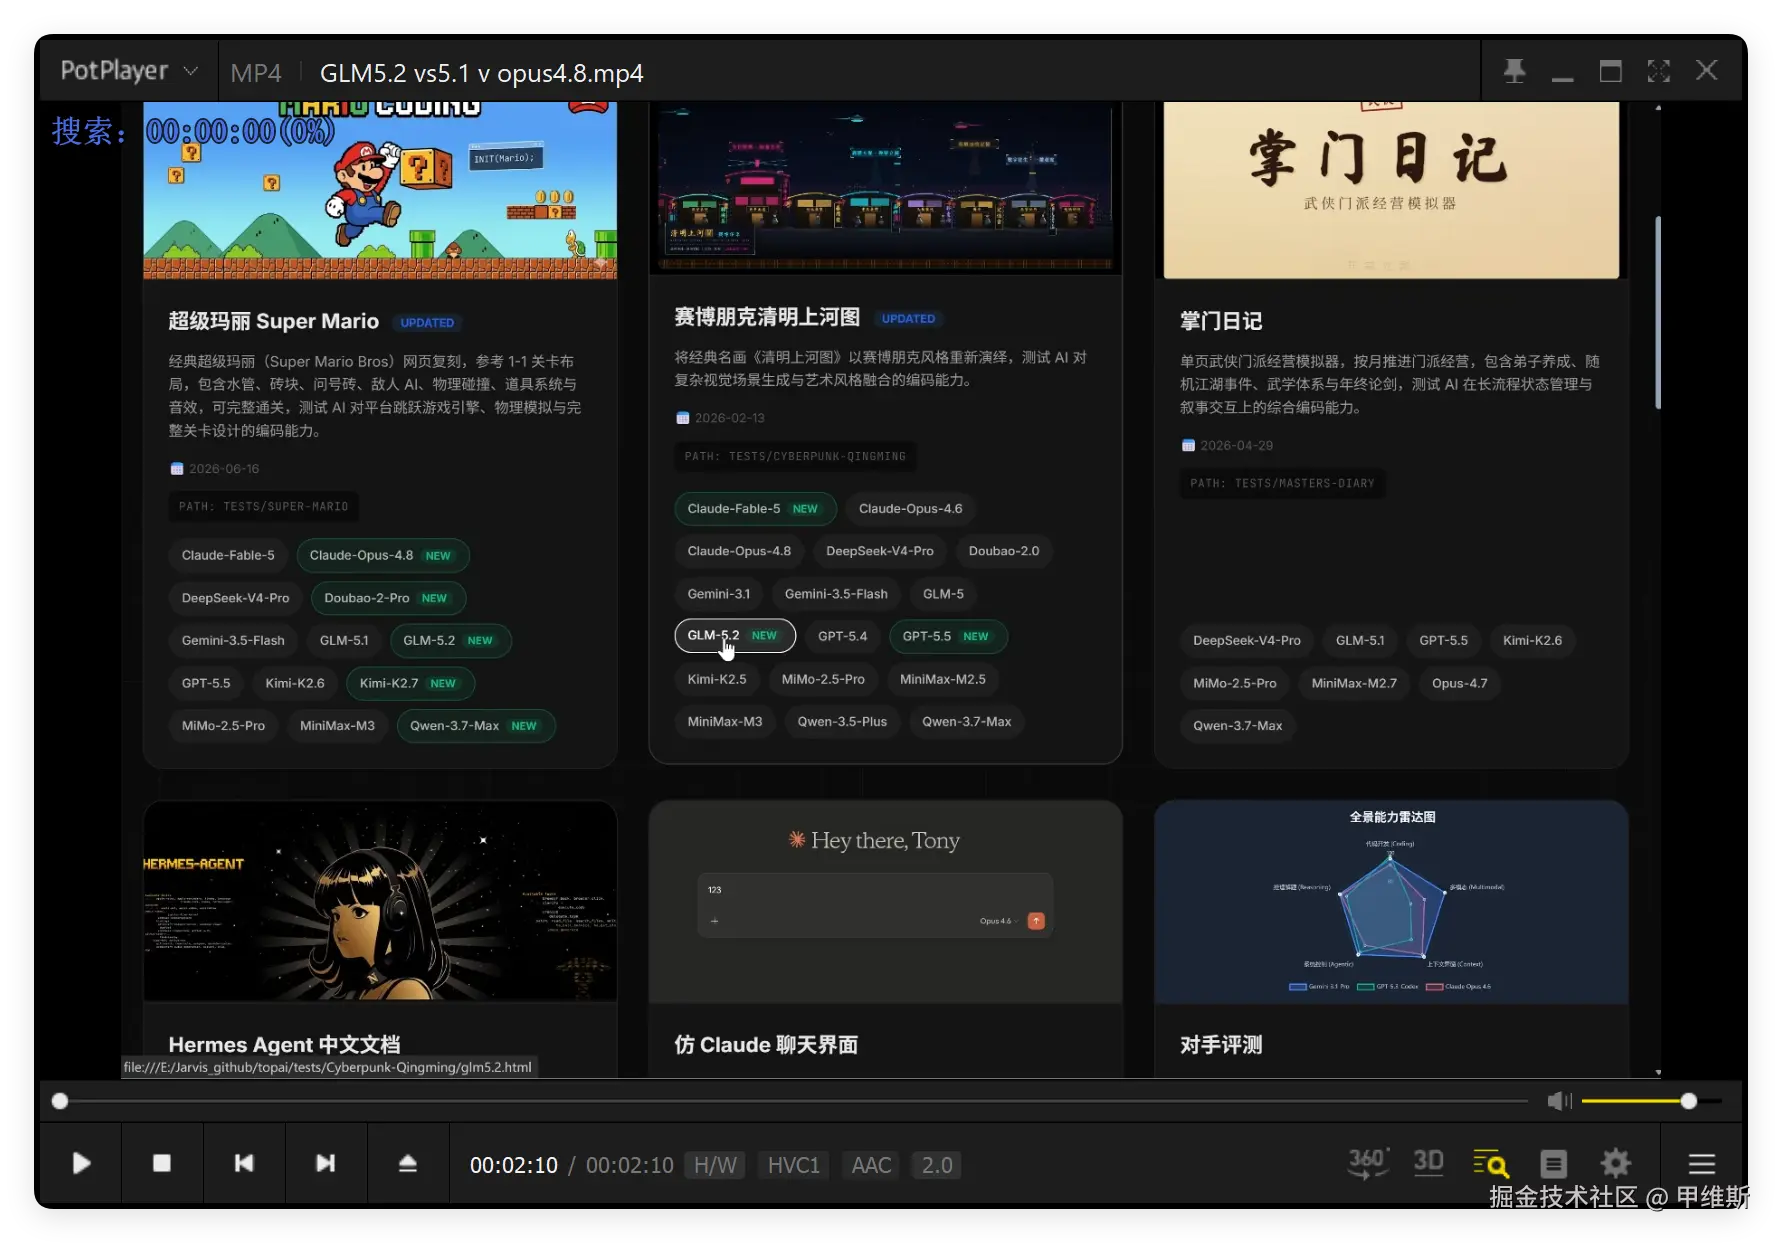Click the Hermes Agent thumbnail image
1782x1243 pixels.
[x=380, y=901]
